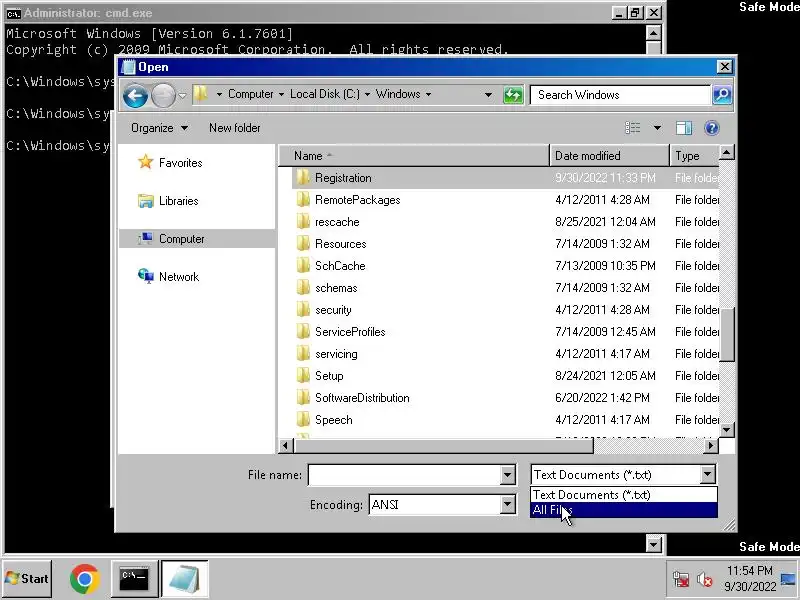Open the Windows Start menu
Screen dimensions: 800x600
pyautogui.click(x=28, y=579)
